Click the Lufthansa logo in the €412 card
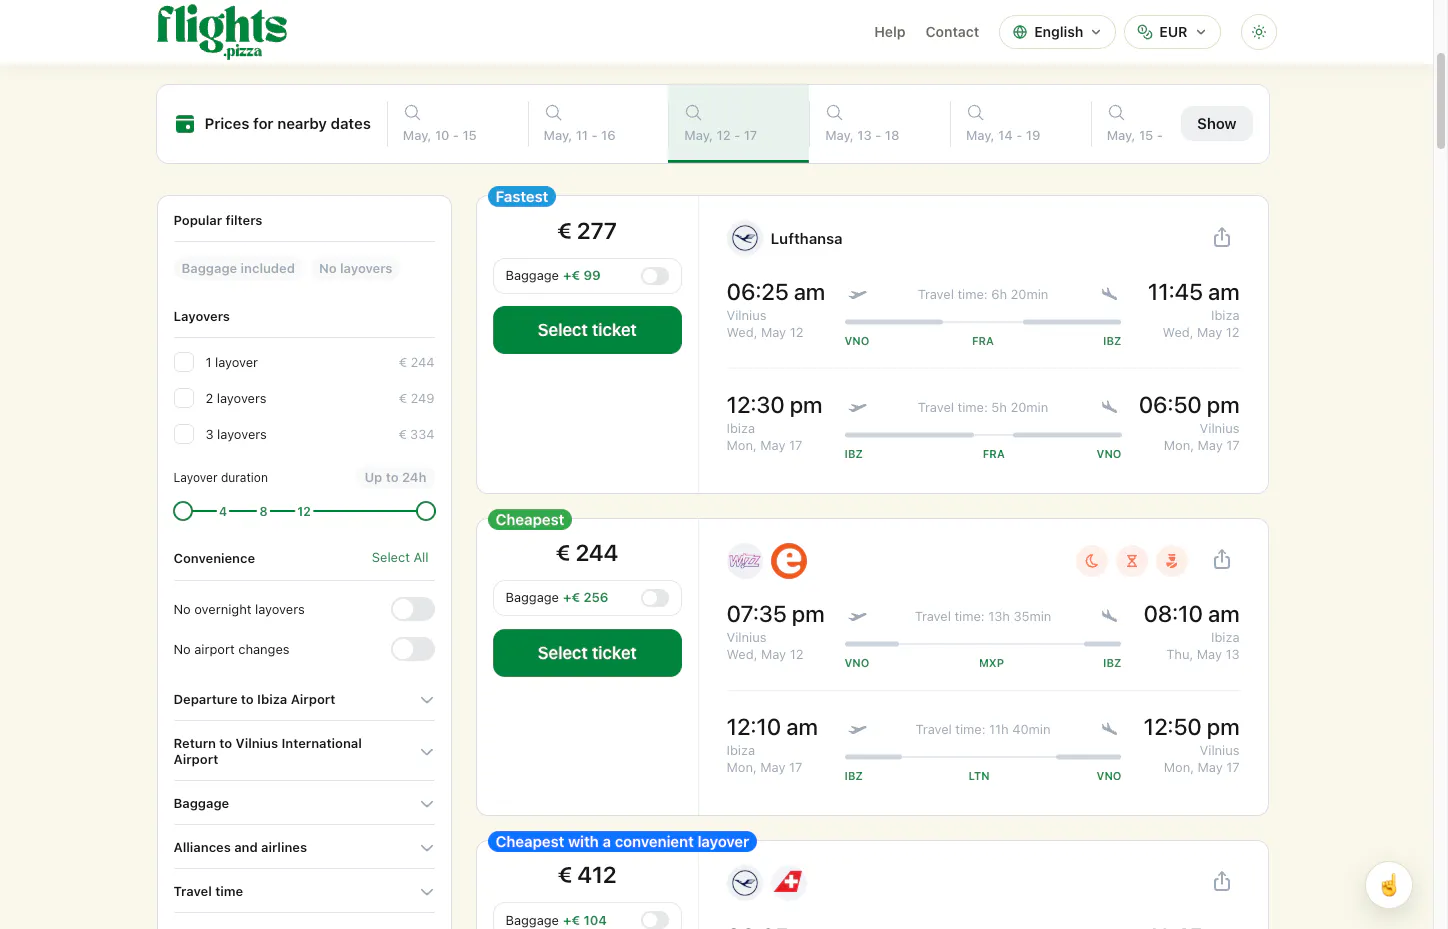The height and width of the screenshot is (929, 1448). coord(745,883)
